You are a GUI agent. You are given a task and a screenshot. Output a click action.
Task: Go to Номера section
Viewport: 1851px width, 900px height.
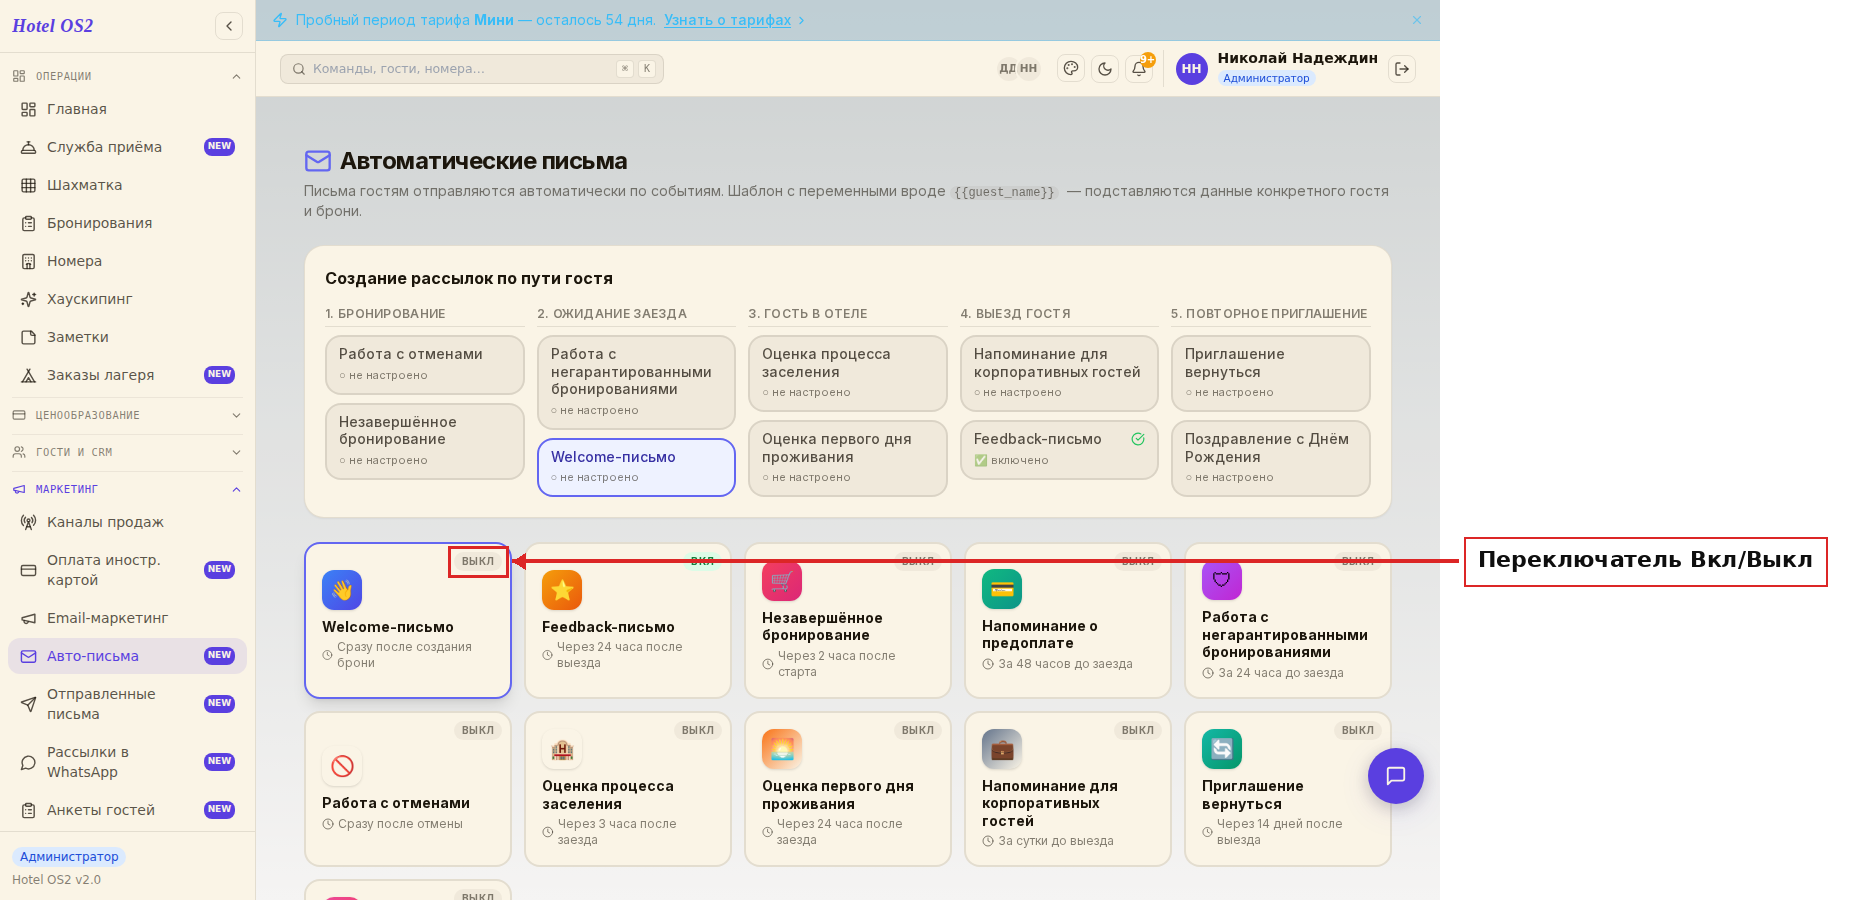point(127,261)
